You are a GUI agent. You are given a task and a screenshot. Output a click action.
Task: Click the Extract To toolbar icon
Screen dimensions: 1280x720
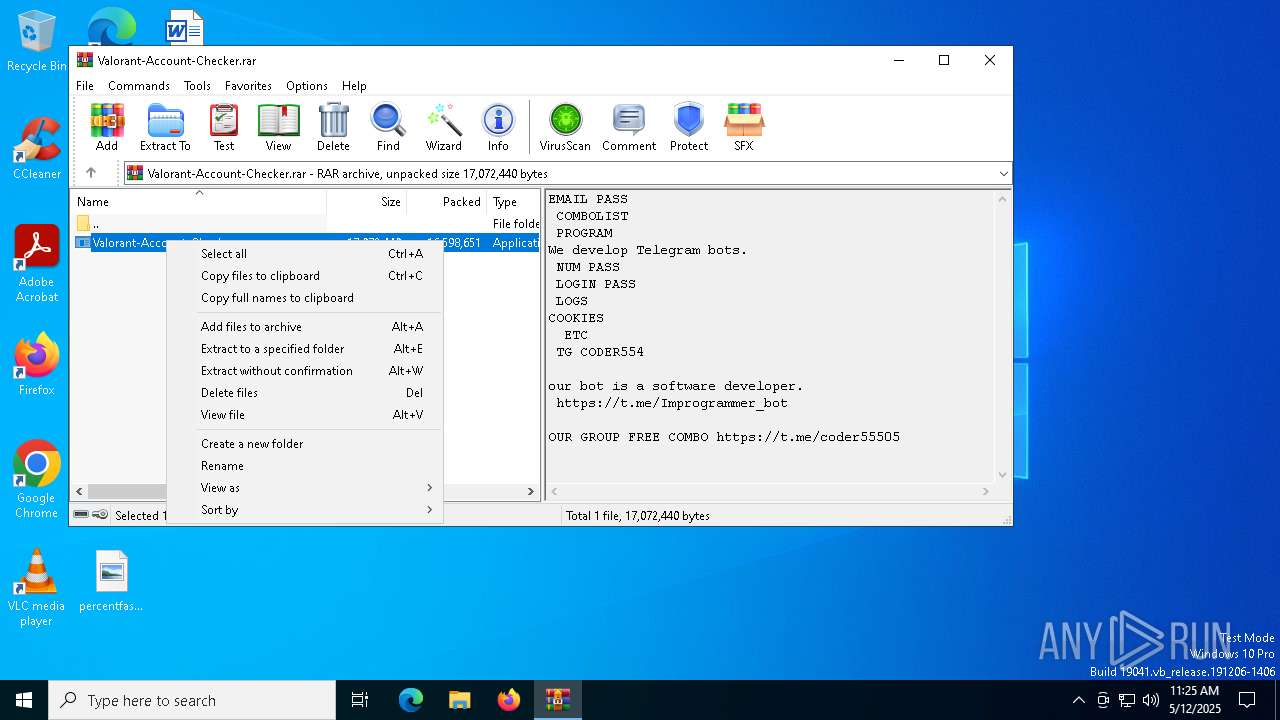coord(165,127)
